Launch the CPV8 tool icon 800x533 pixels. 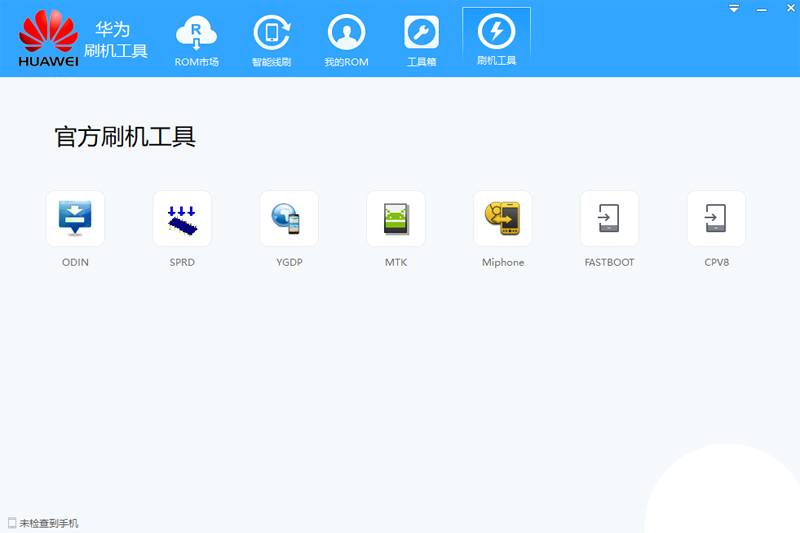[x=716, y=219]
